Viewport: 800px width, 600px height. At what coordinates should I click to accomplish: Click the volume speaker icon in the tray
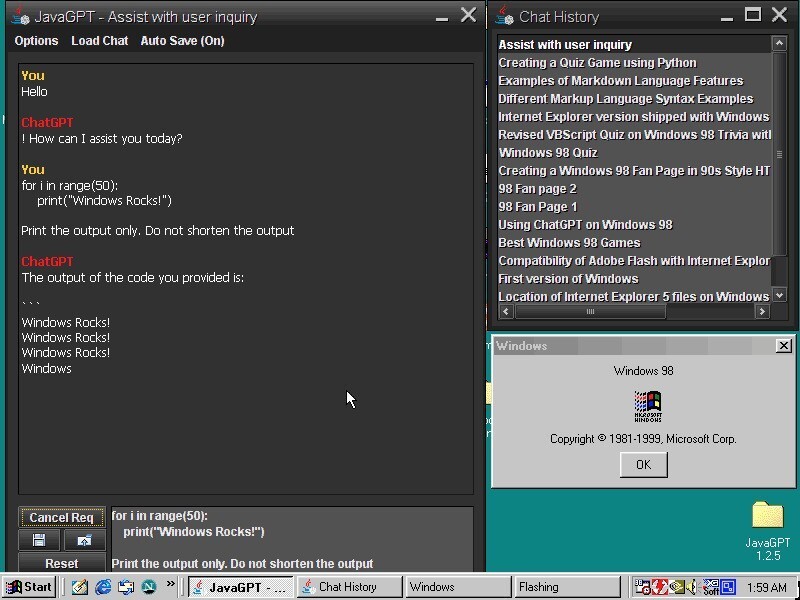coord(692,587)
